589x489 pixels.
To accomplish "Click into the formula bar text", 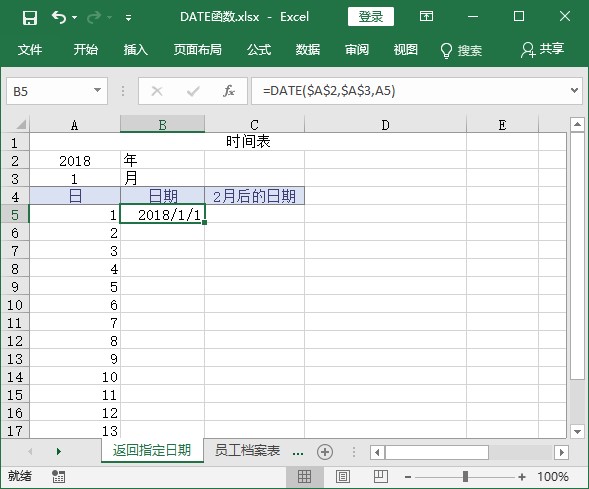I will tap(409, 91).
